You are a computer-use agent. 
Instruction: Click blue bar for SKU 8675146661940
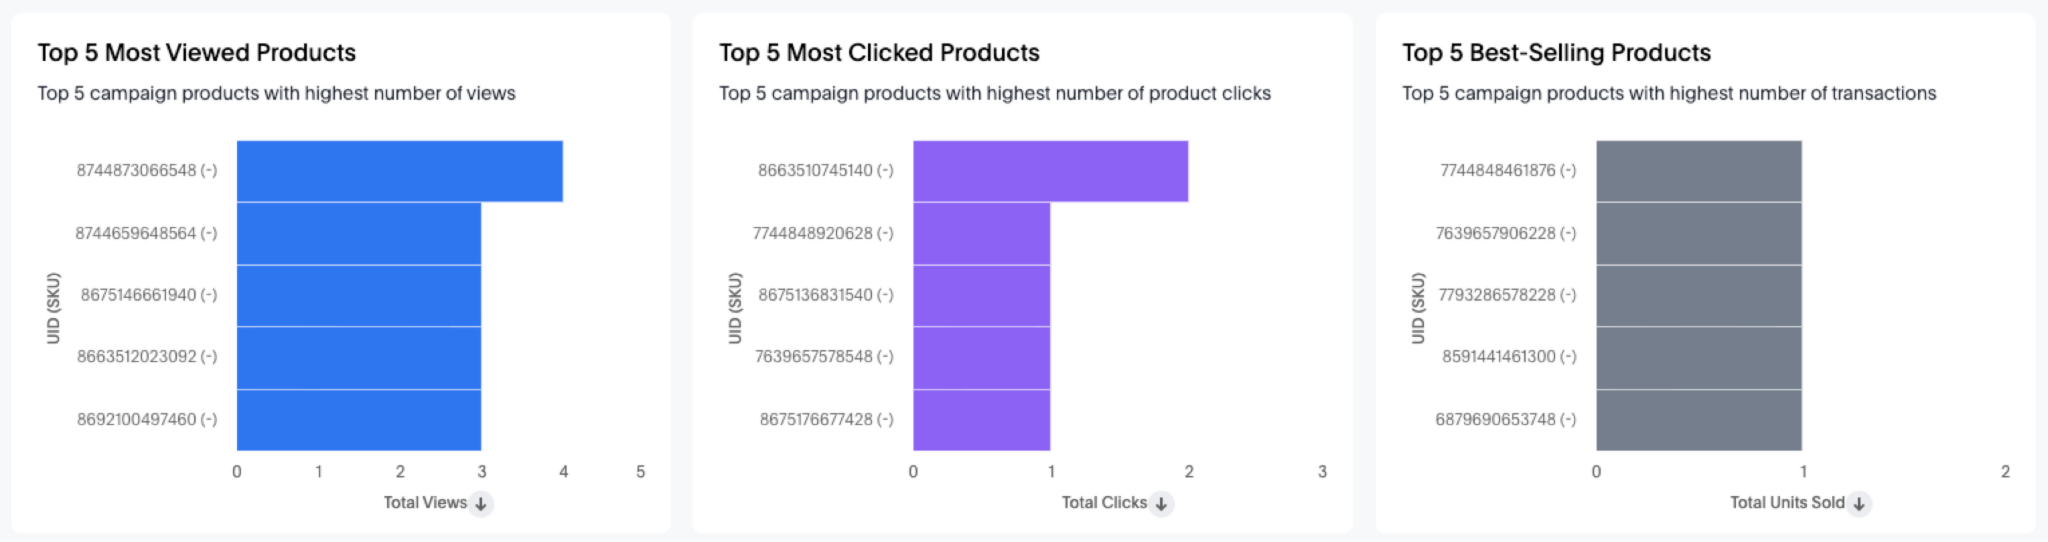click(358, 295)
